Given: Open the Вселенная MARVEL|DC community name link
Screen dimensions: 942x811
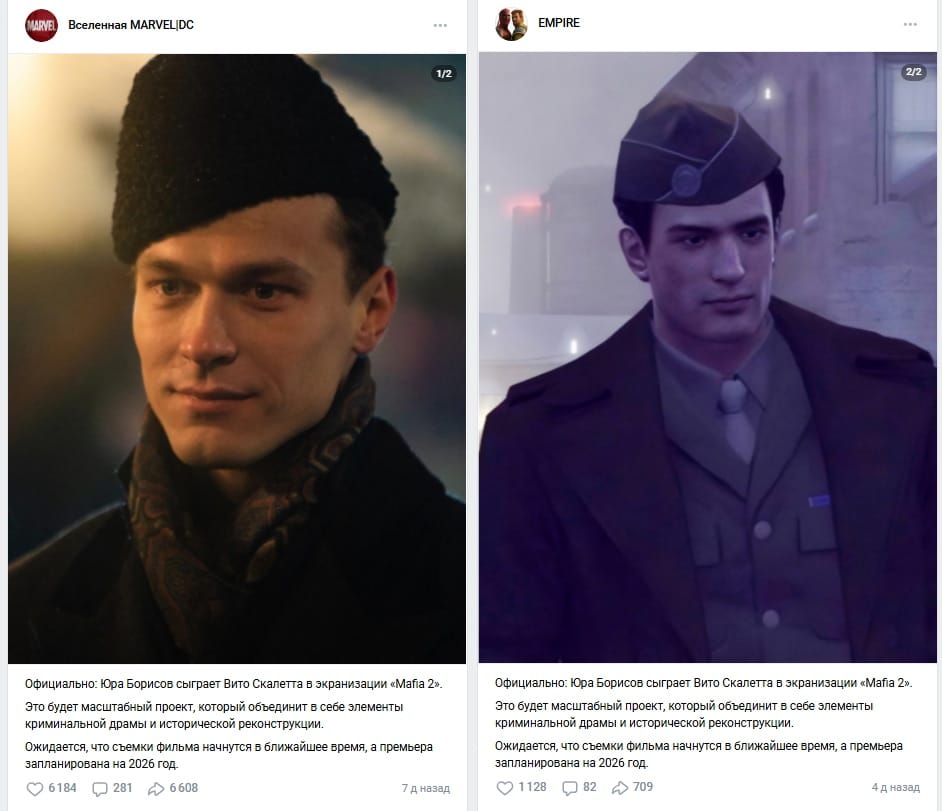Looking at the screenshot, I should click(x=131, y=25).
